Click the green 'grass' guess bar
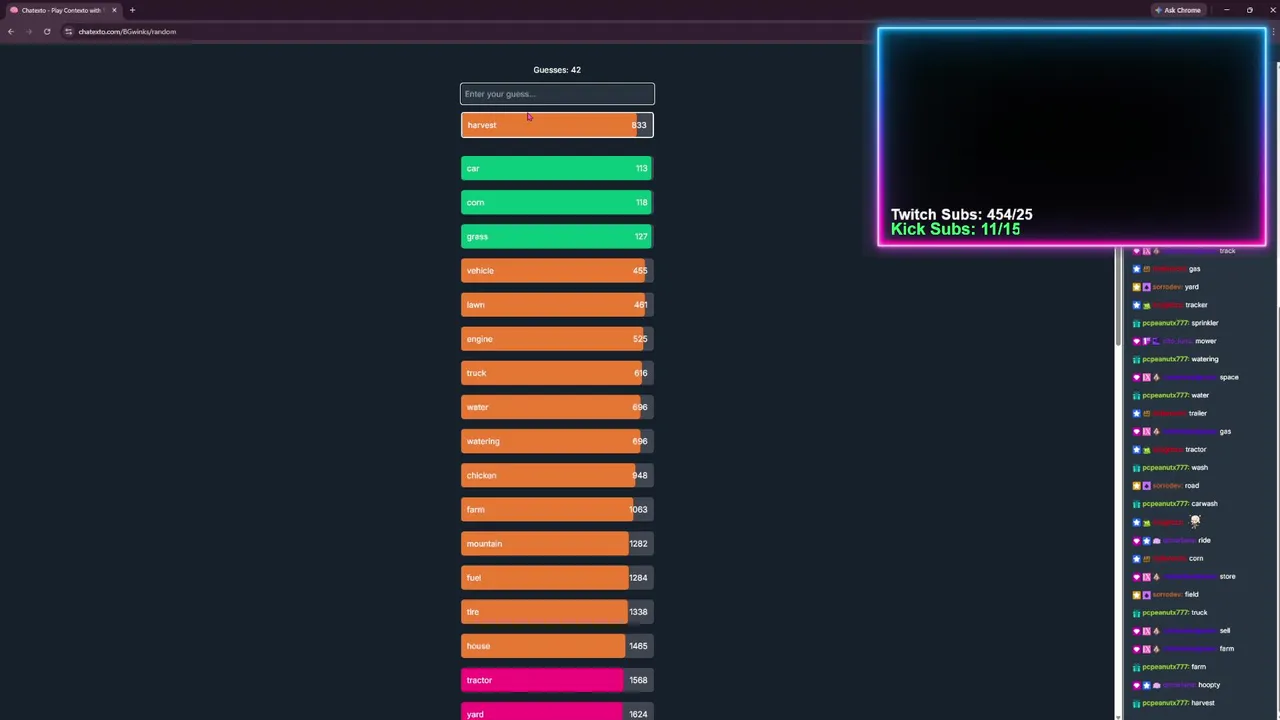 pos(557,236)
